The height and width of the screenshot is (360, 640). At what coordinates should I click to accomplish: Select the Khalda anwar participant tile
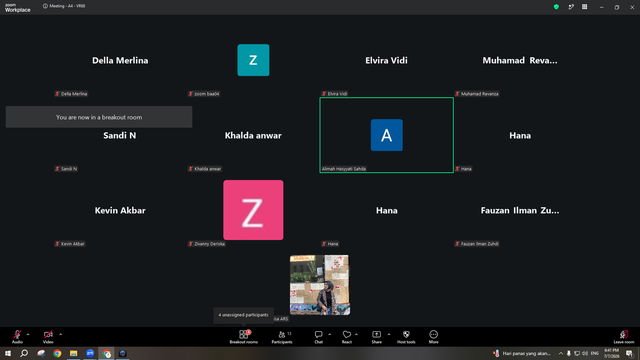[x=253, y=136]
